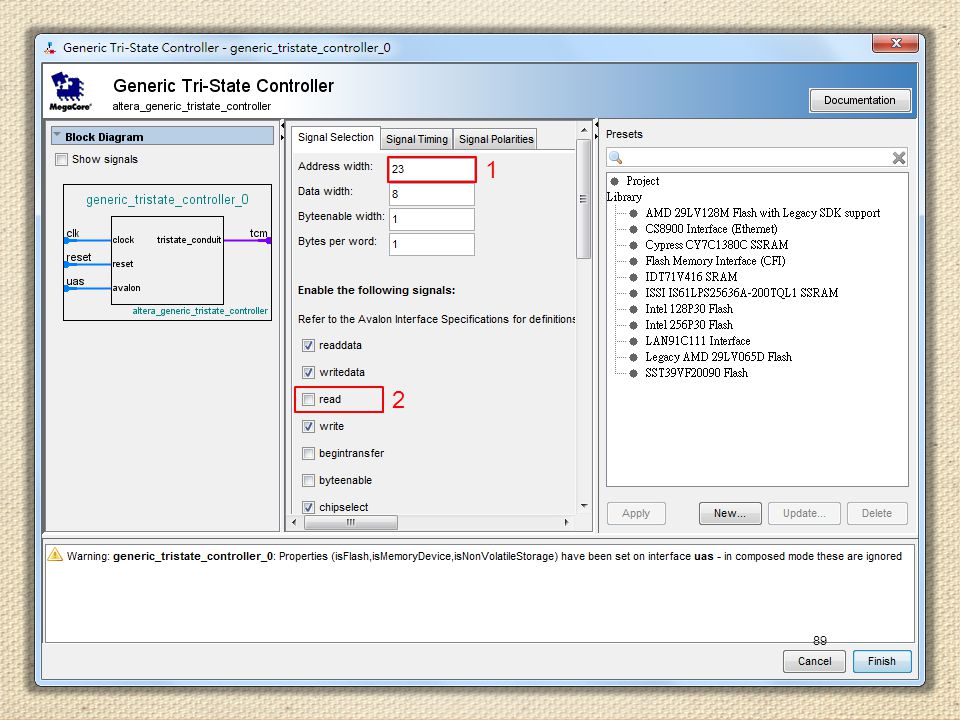Select the Cypress CY7C1380C SSRAM preset
The image size is (960, 720).
tap(716, 245)
